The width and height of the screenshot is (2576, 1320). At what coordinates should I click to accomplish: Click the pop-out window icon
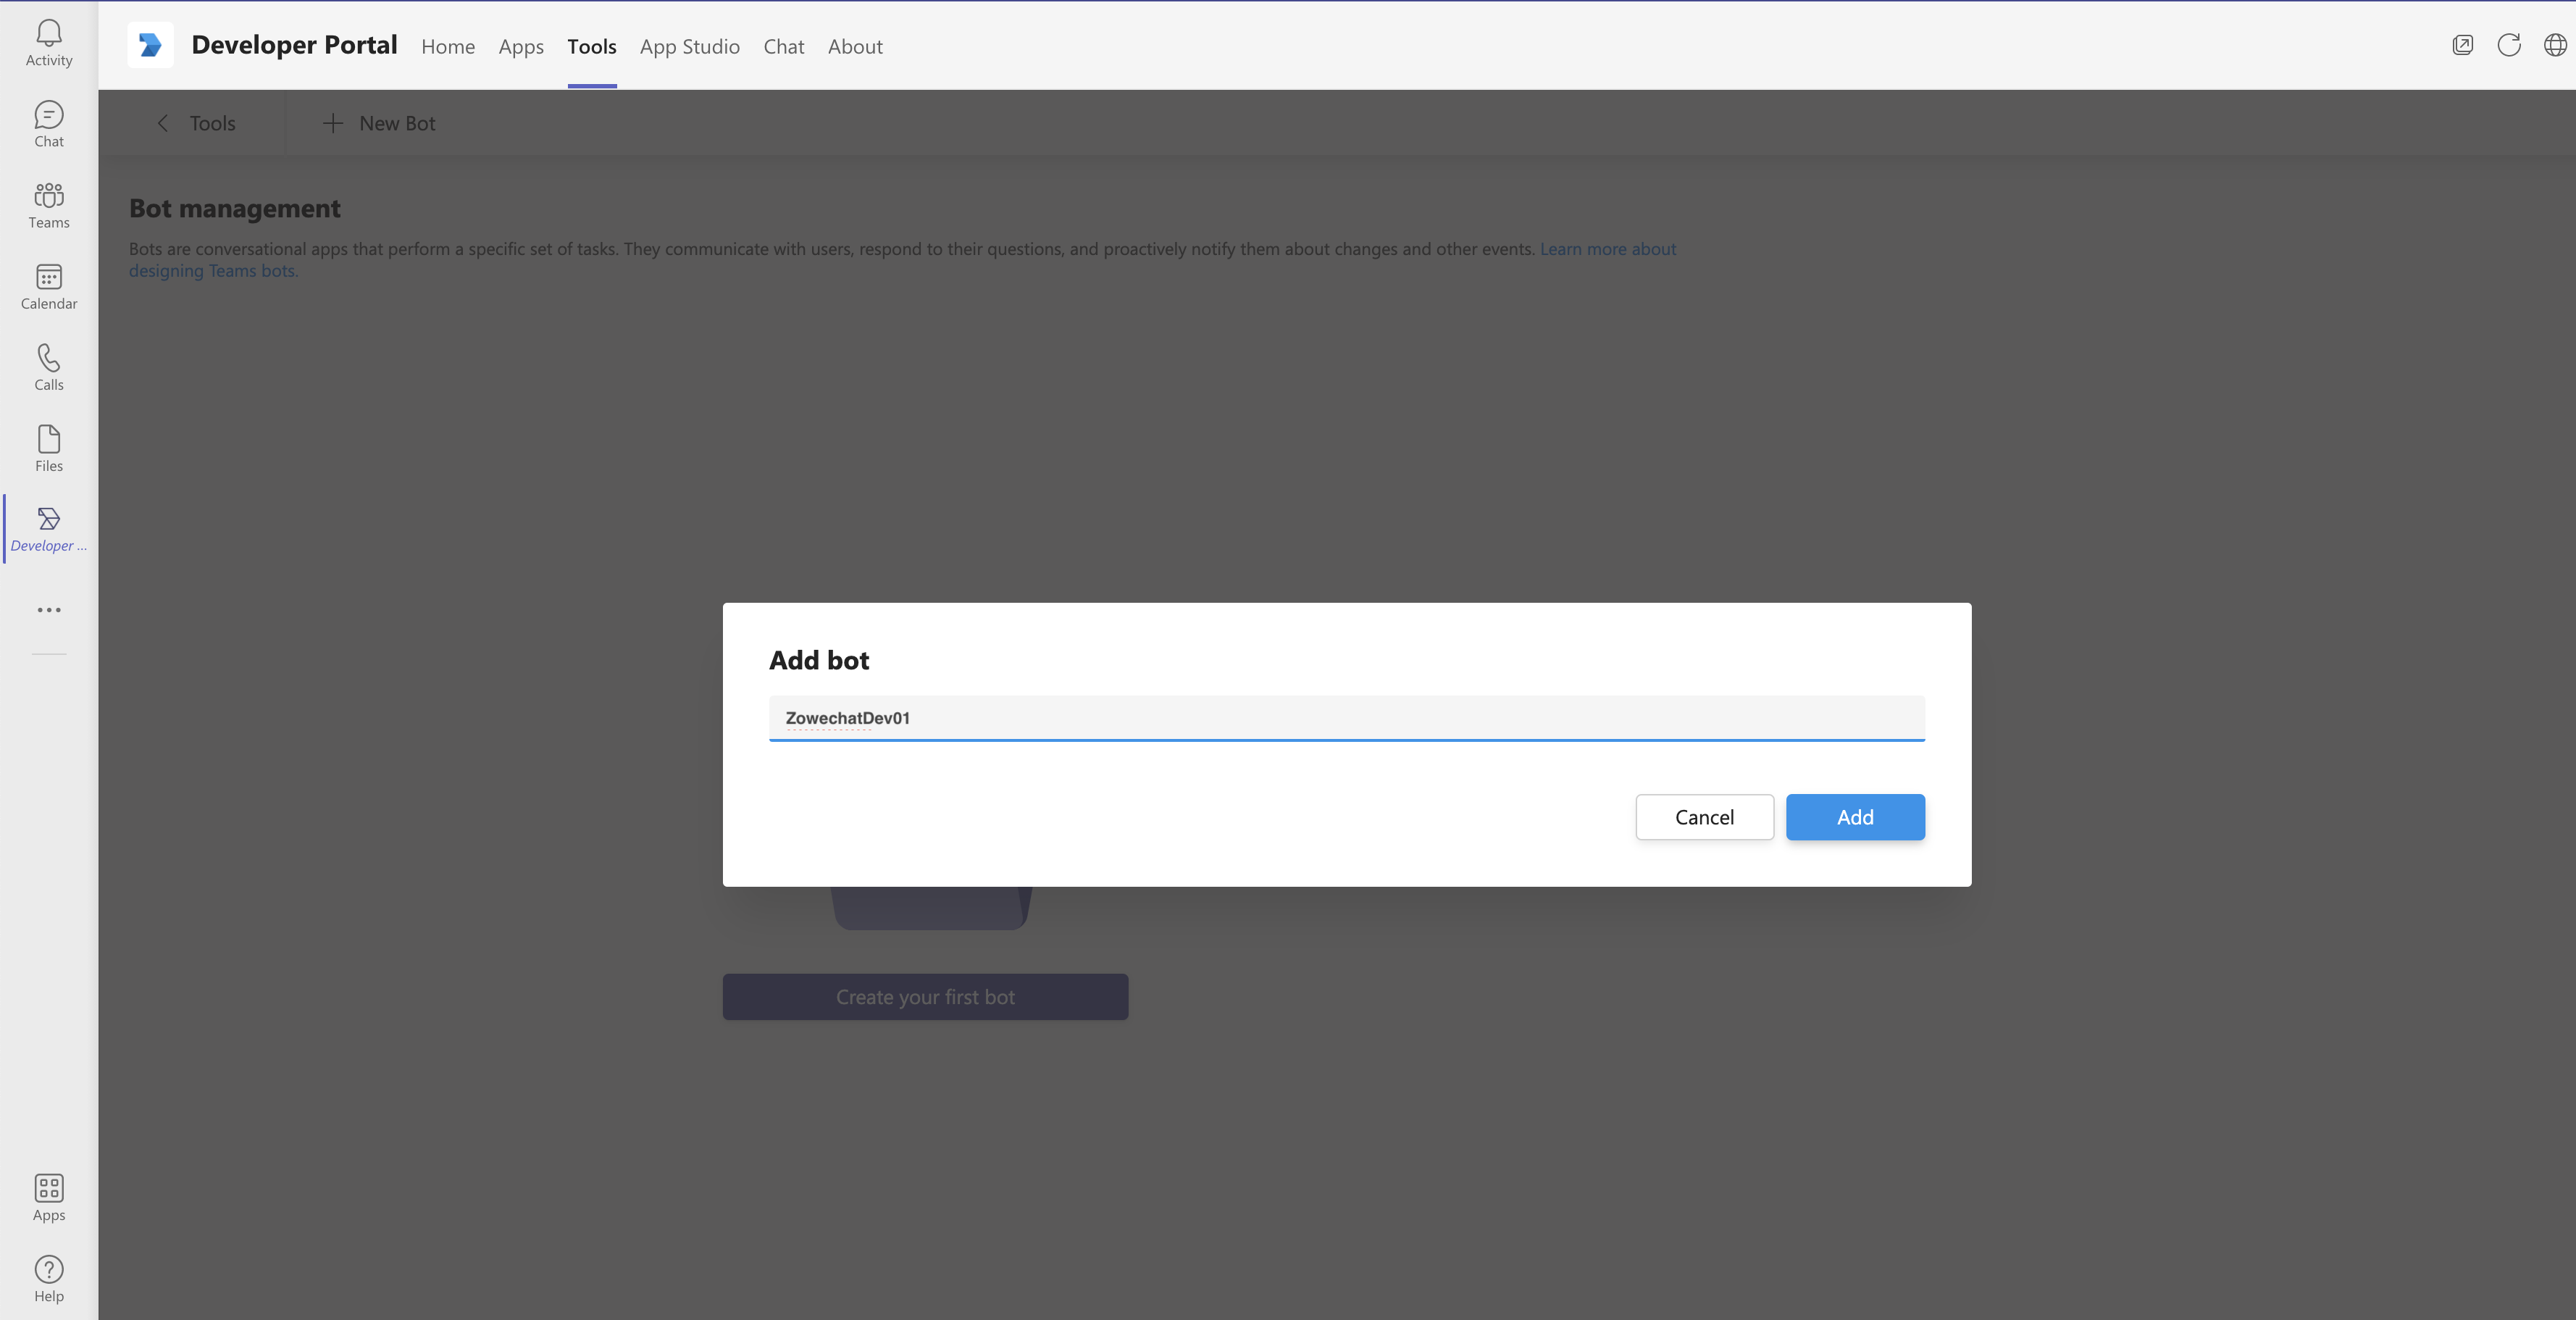(2462, 45)
